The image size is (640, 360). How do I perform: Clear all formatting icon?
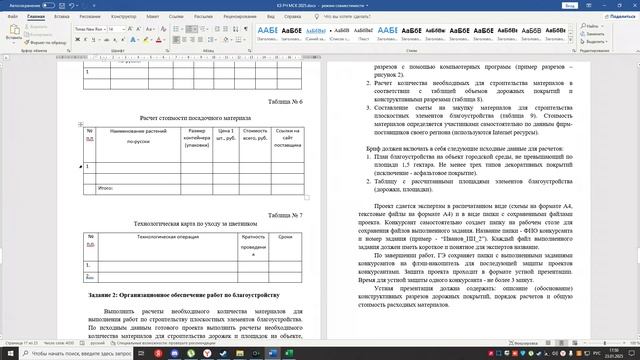tap(163, 29)
